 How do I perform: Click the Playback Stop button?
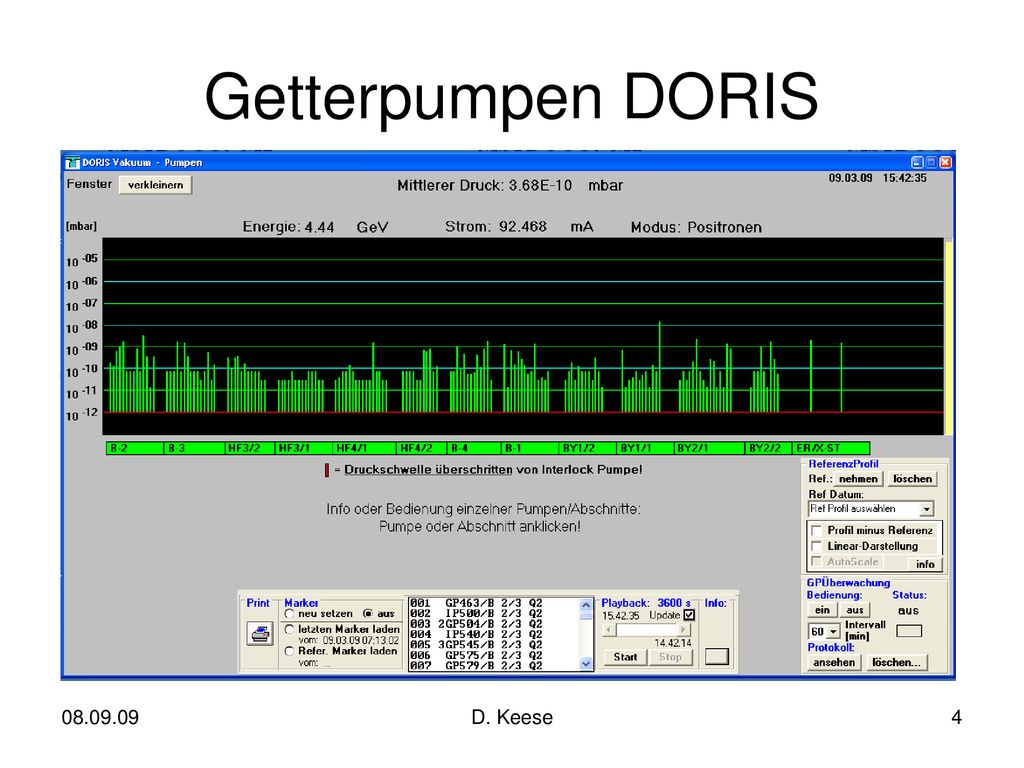[670, 657]
